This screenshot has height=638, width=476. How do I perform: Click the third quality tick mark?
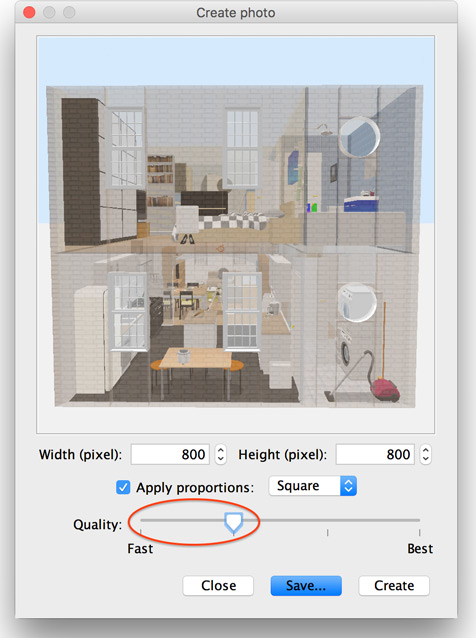(x=328, y=532)
